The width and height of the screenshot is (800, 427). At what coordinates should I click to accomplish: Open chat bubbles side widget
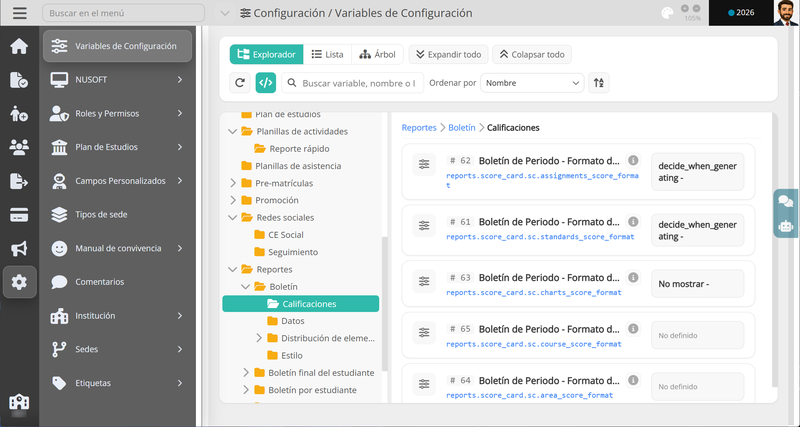click(x=786, y=201)
